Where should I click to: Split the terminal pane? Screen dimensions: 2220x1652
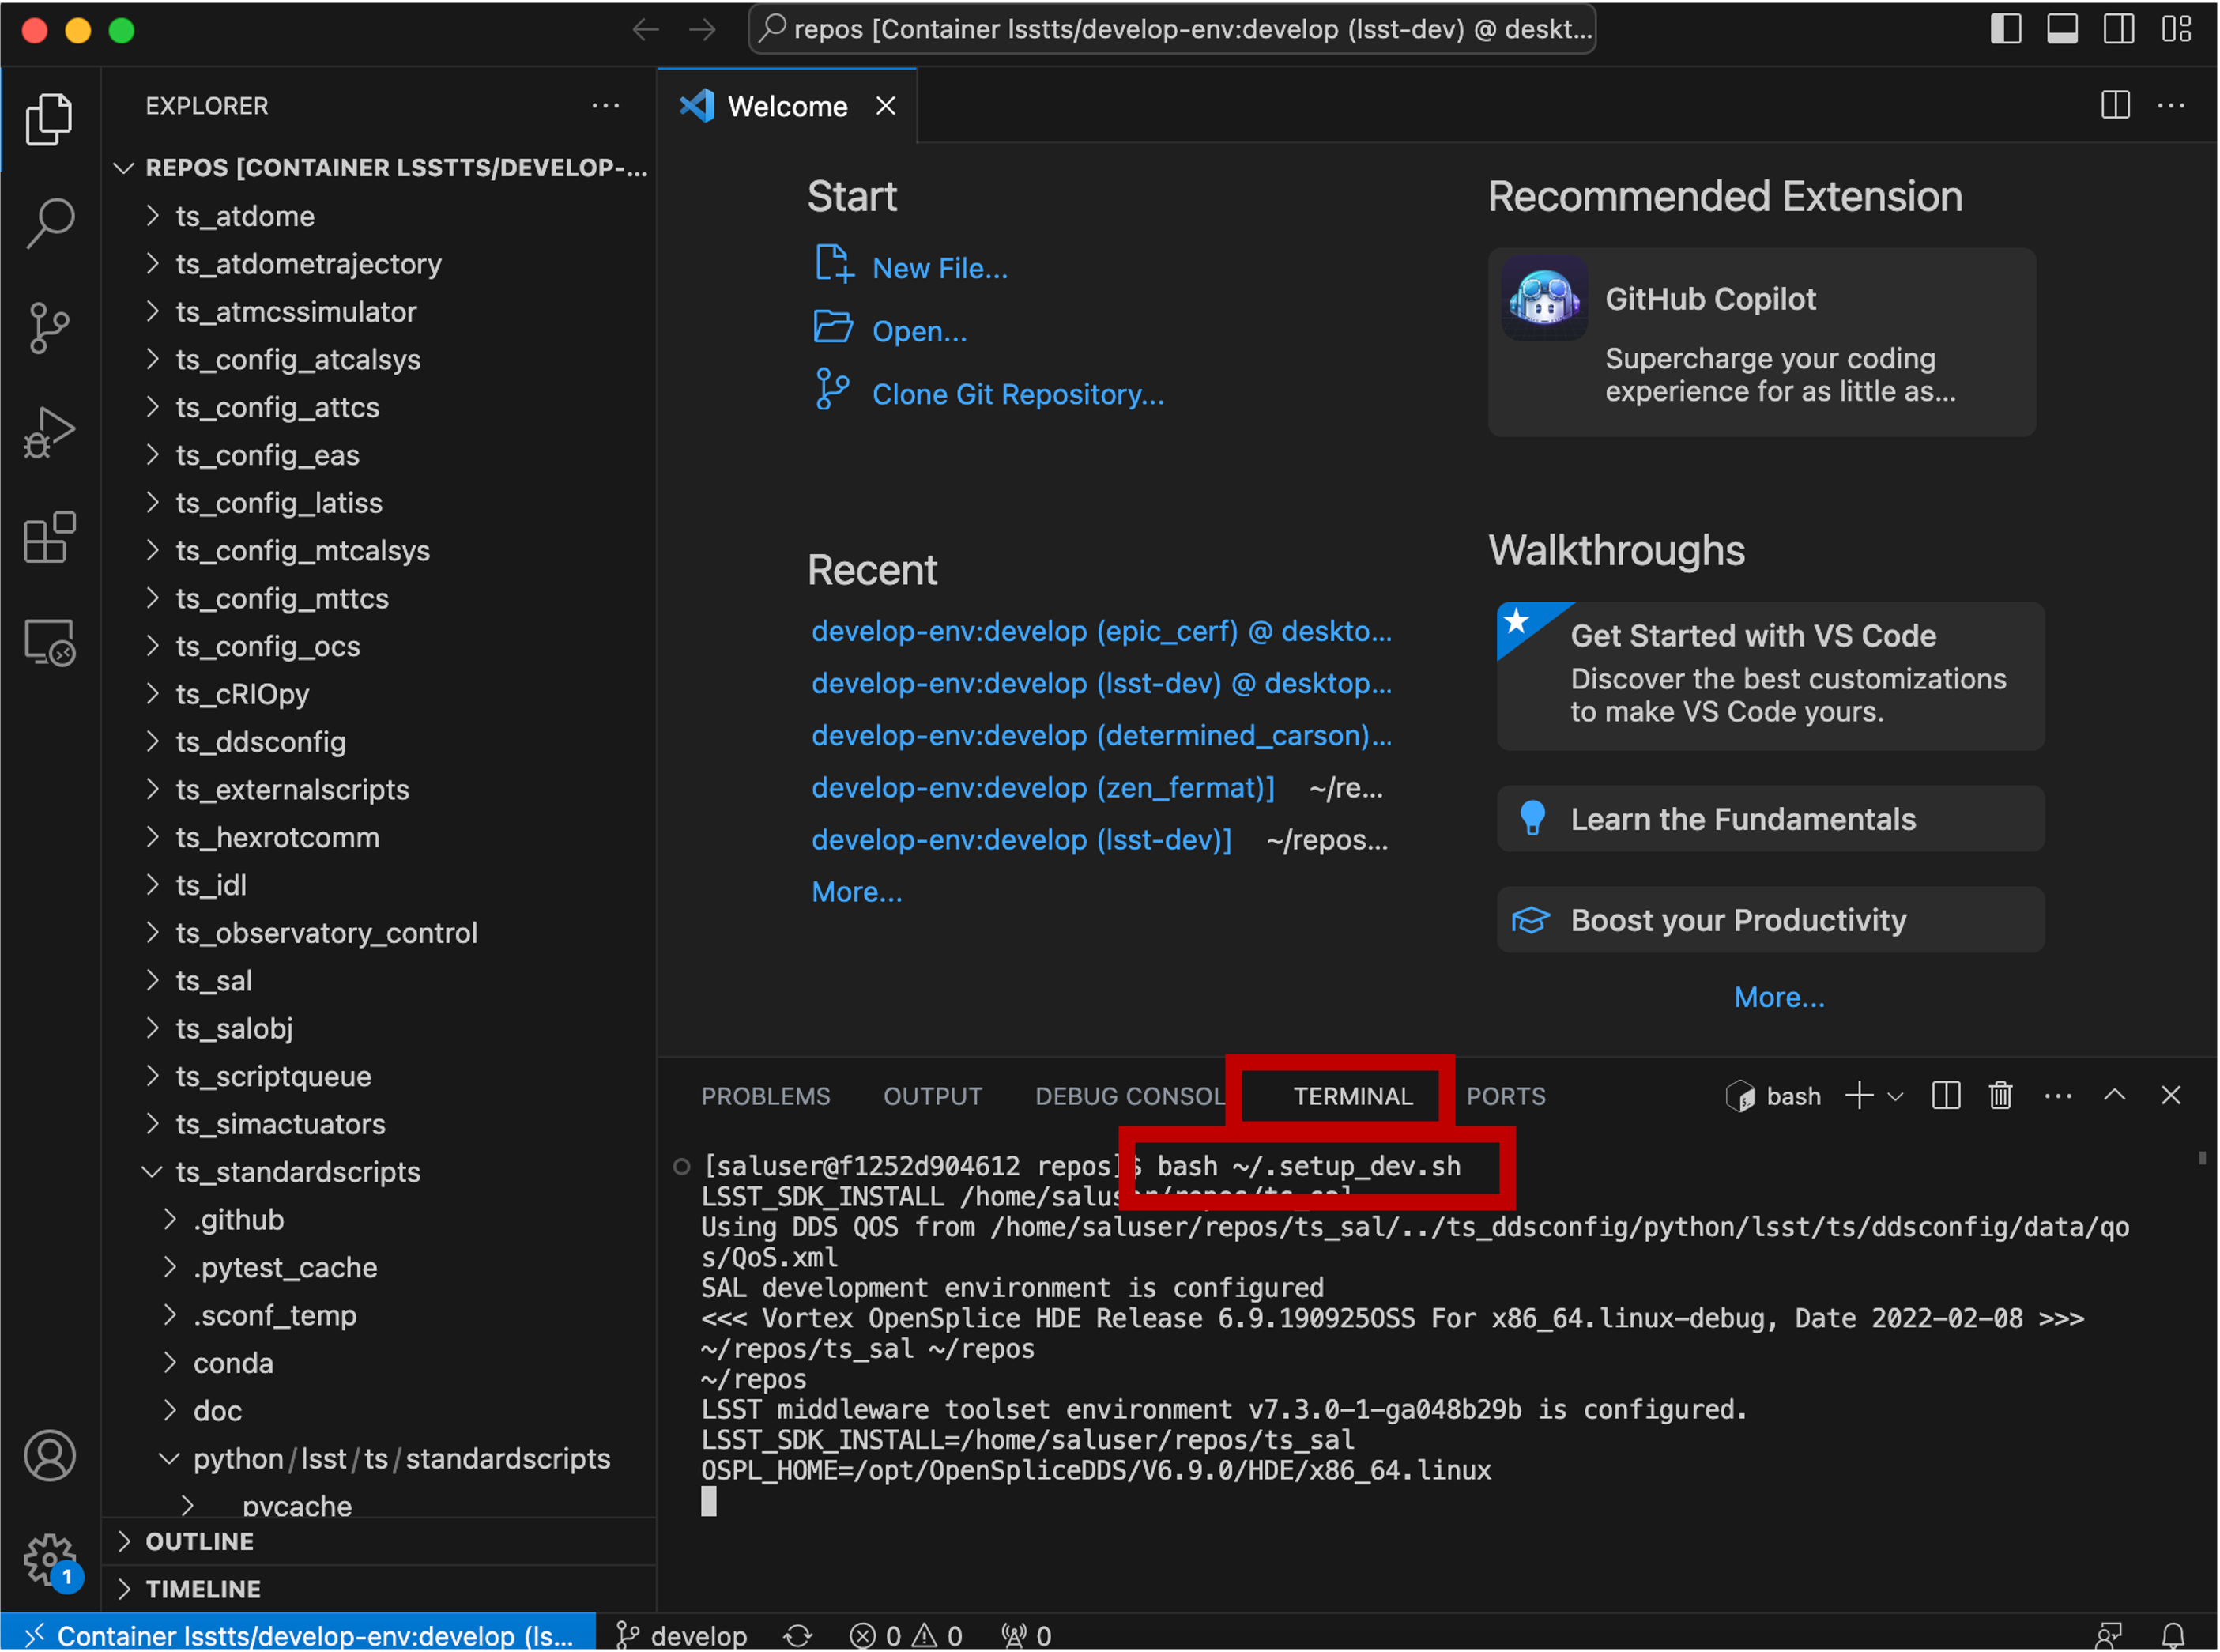1946,1096
